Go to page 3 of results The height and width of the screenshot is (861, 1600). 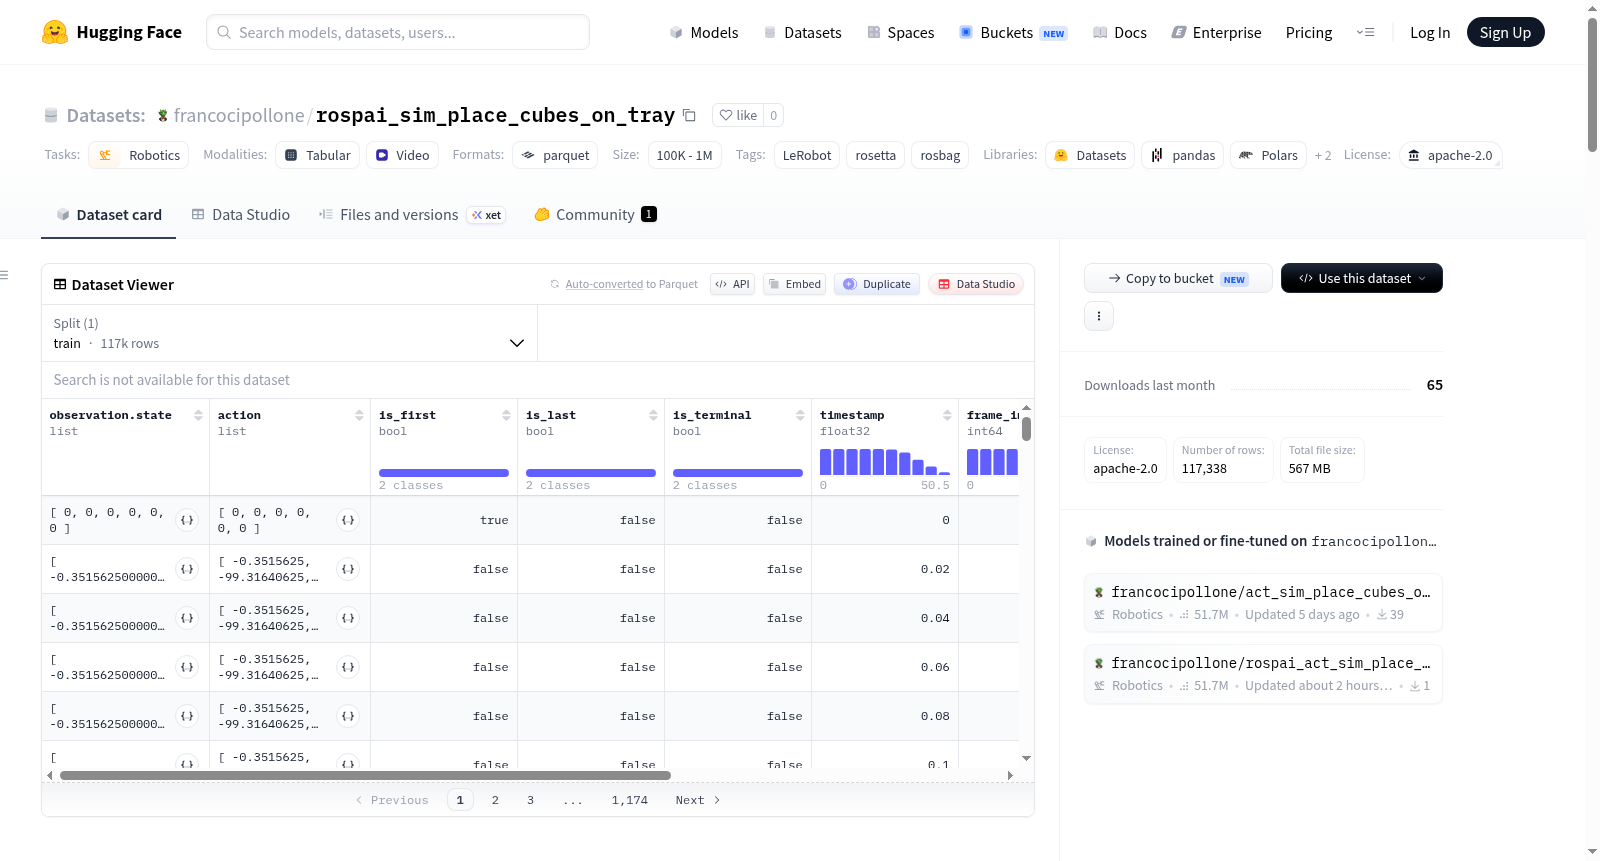pos(530,800)
